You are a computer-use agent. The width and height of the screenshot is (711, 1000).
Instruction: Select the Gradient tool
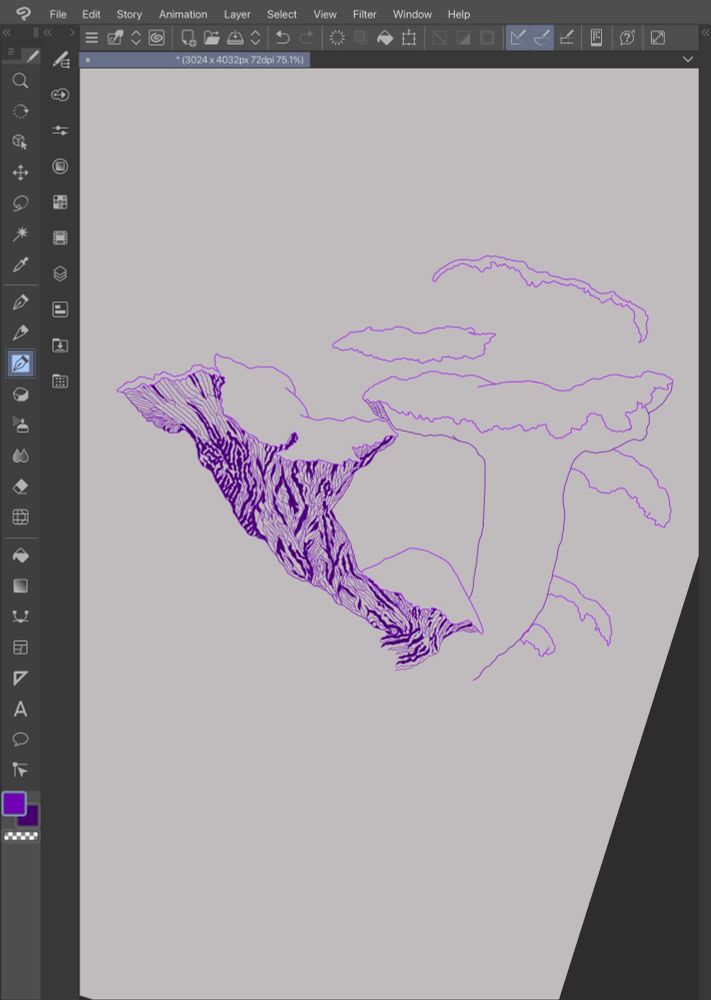(20, 586)
